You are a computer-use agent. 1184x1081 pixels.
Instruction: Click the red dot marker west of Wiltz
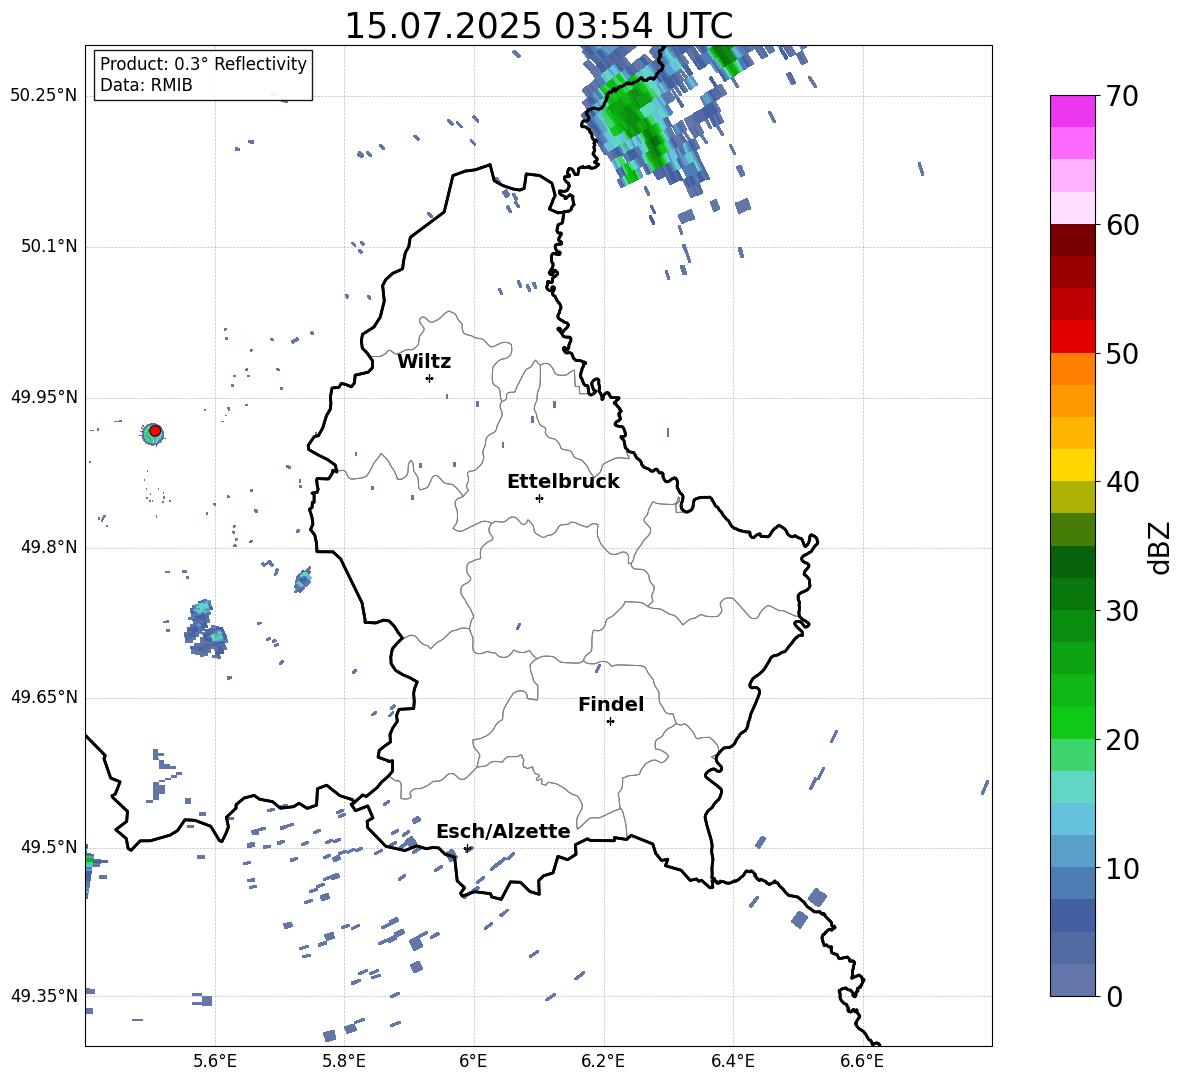[x=155, y=431]
